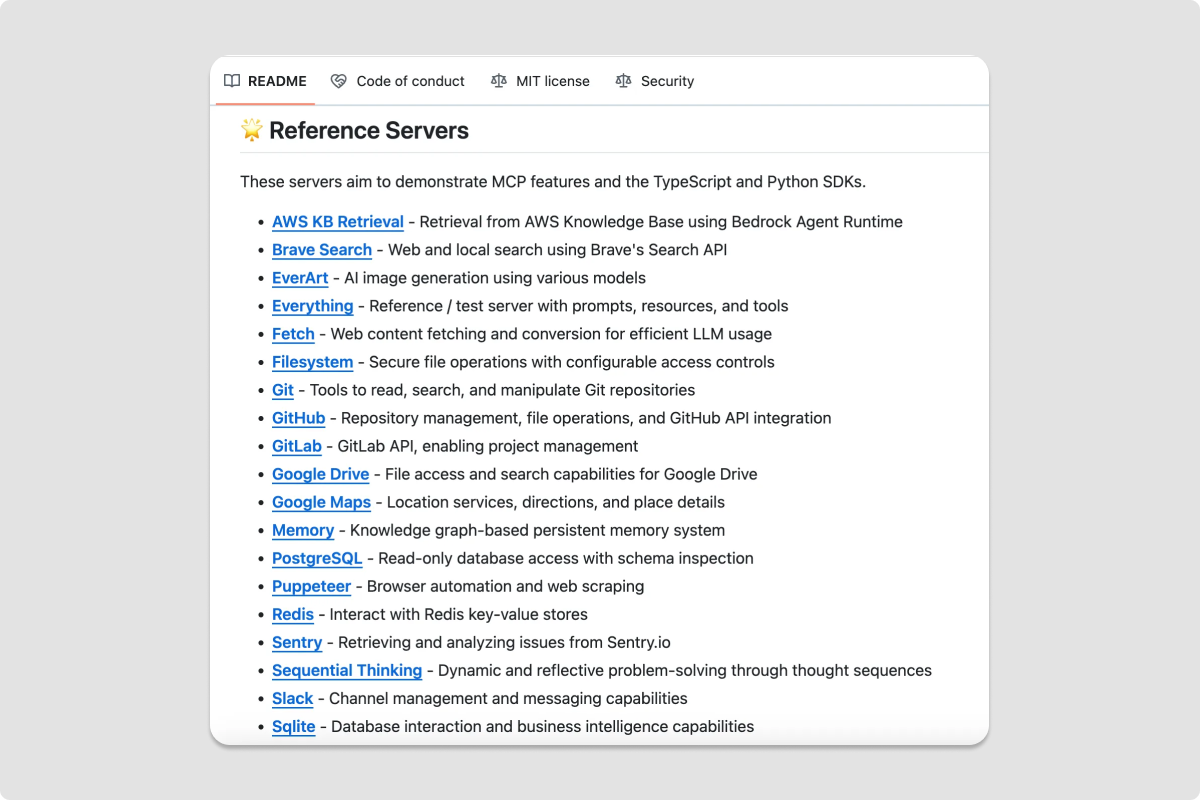Click description 'Interact with Redis key-value stores'
The image size is (1200, 800).
(459, 614)
